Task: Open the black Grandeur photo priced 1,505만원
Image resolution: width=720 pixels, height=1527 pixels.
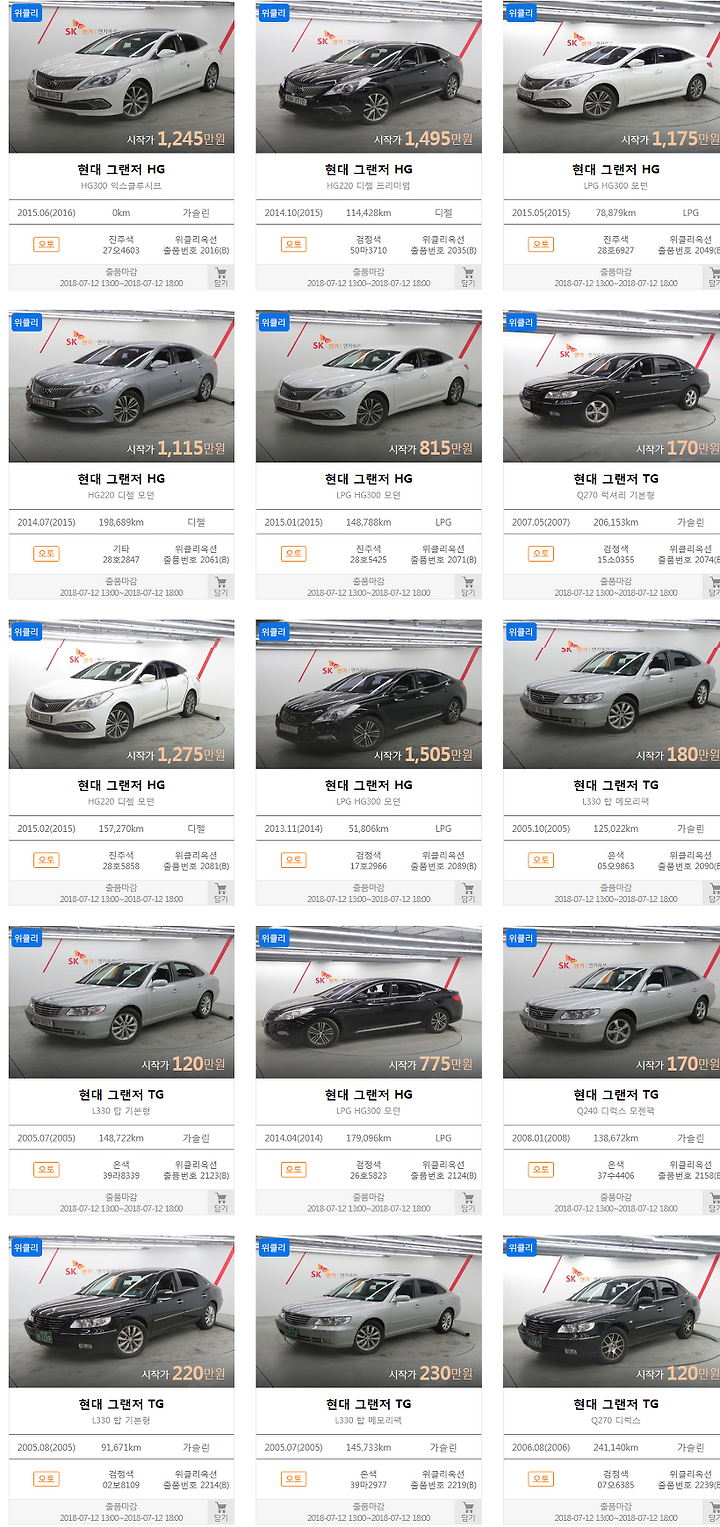Action: pos(368,695)
